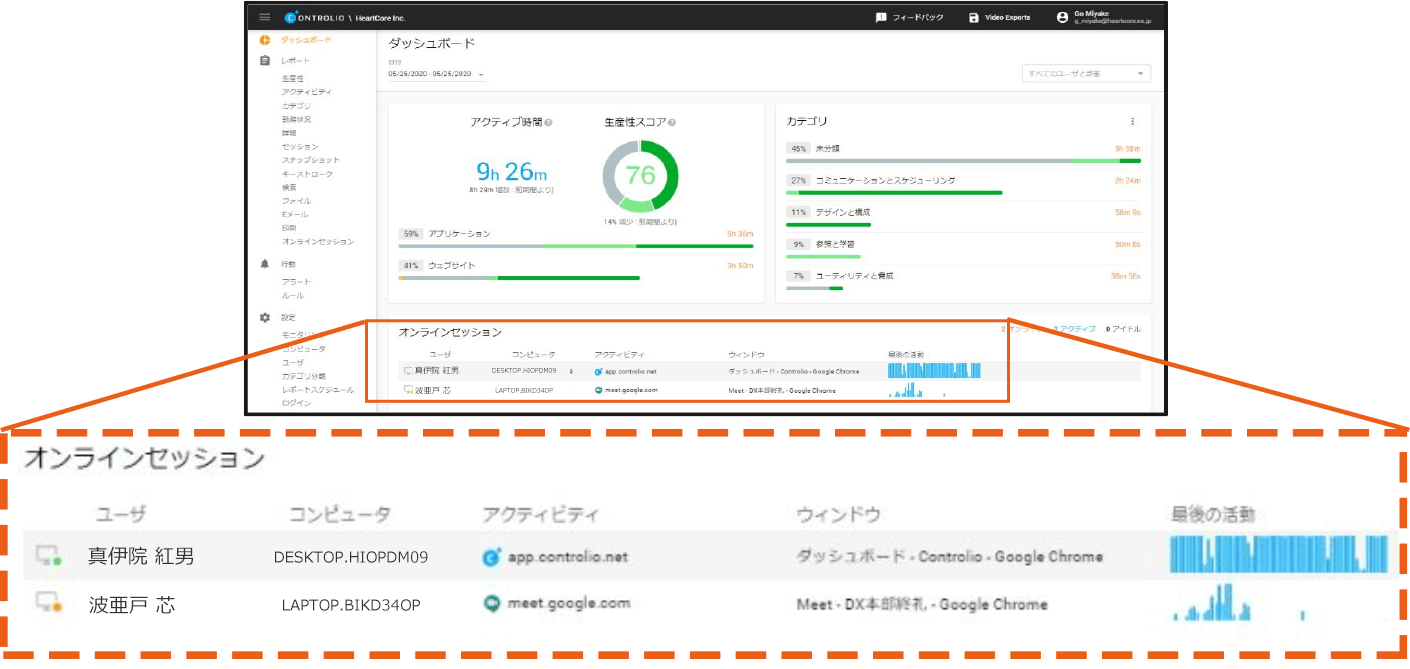This screenshot has width=1410, height=669.
Task: Expand the 行動 section in sidebar
Action: click(x=289, y=264)
